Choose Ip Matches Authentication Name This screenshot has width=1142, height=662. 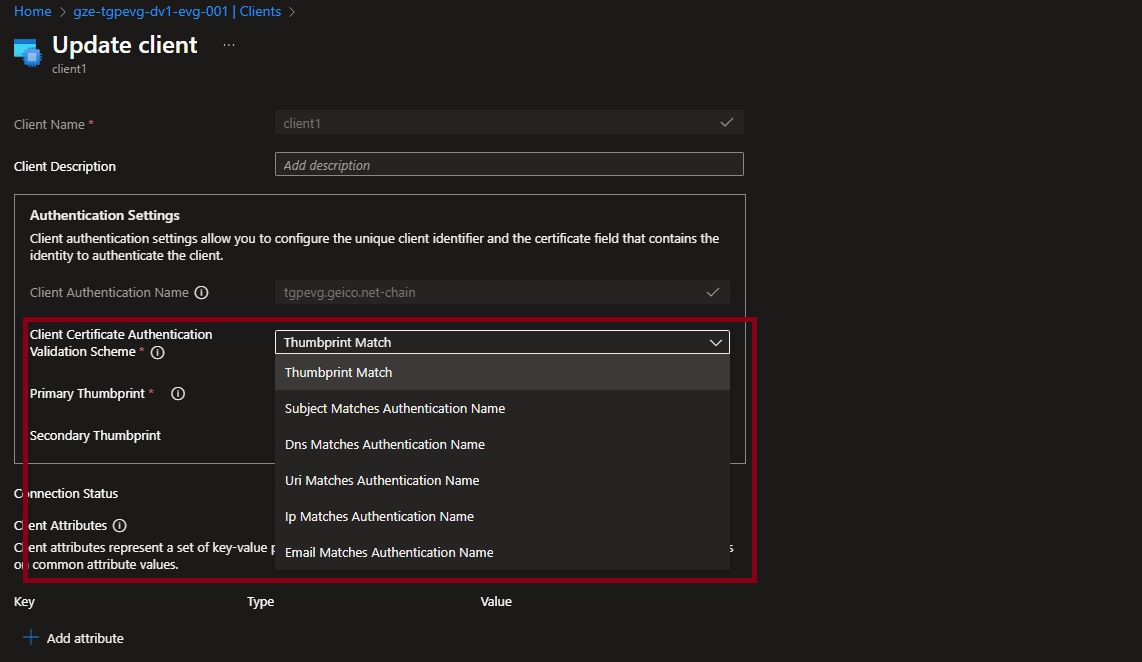(379, 516)
